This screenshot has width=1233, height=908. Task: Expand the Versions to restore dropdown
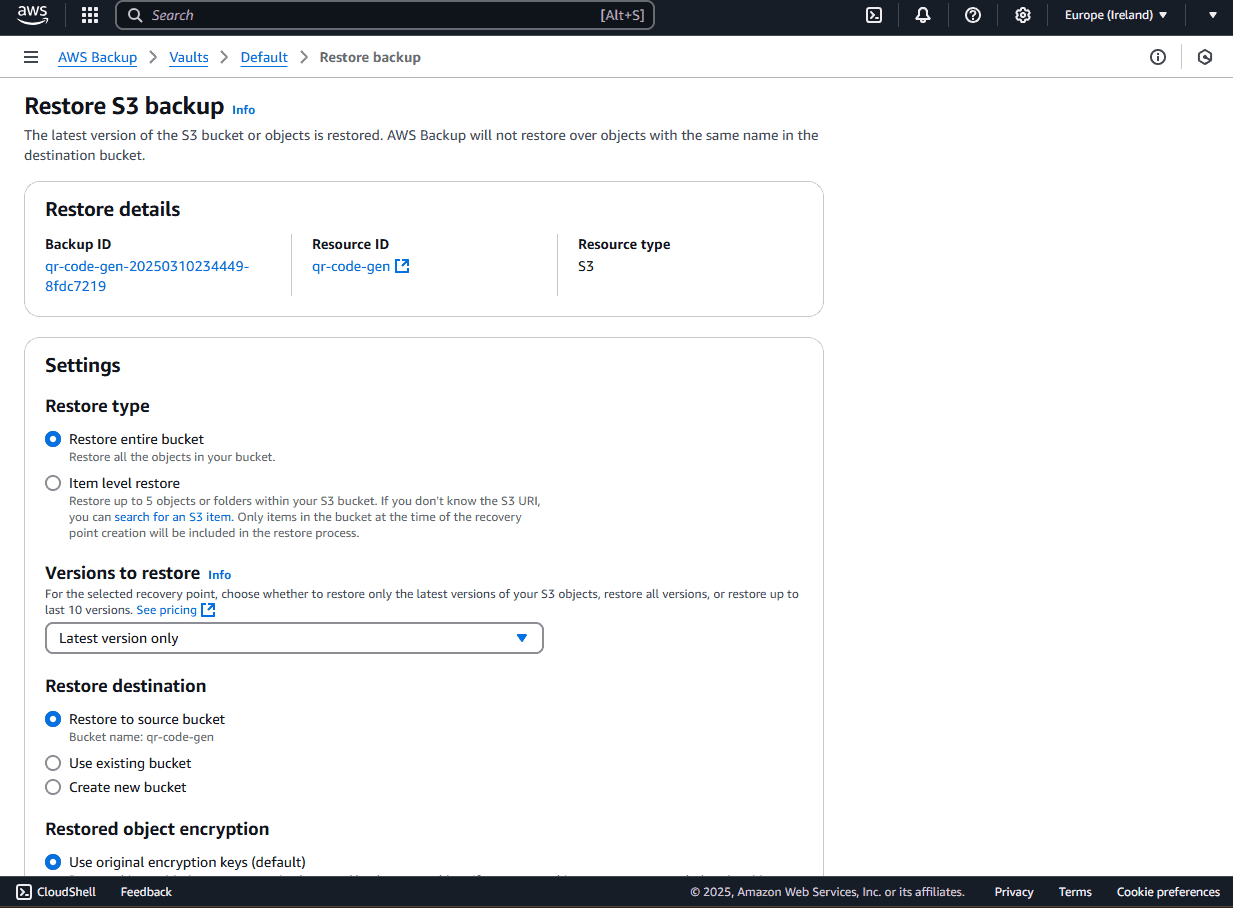(x=294, y=638)
